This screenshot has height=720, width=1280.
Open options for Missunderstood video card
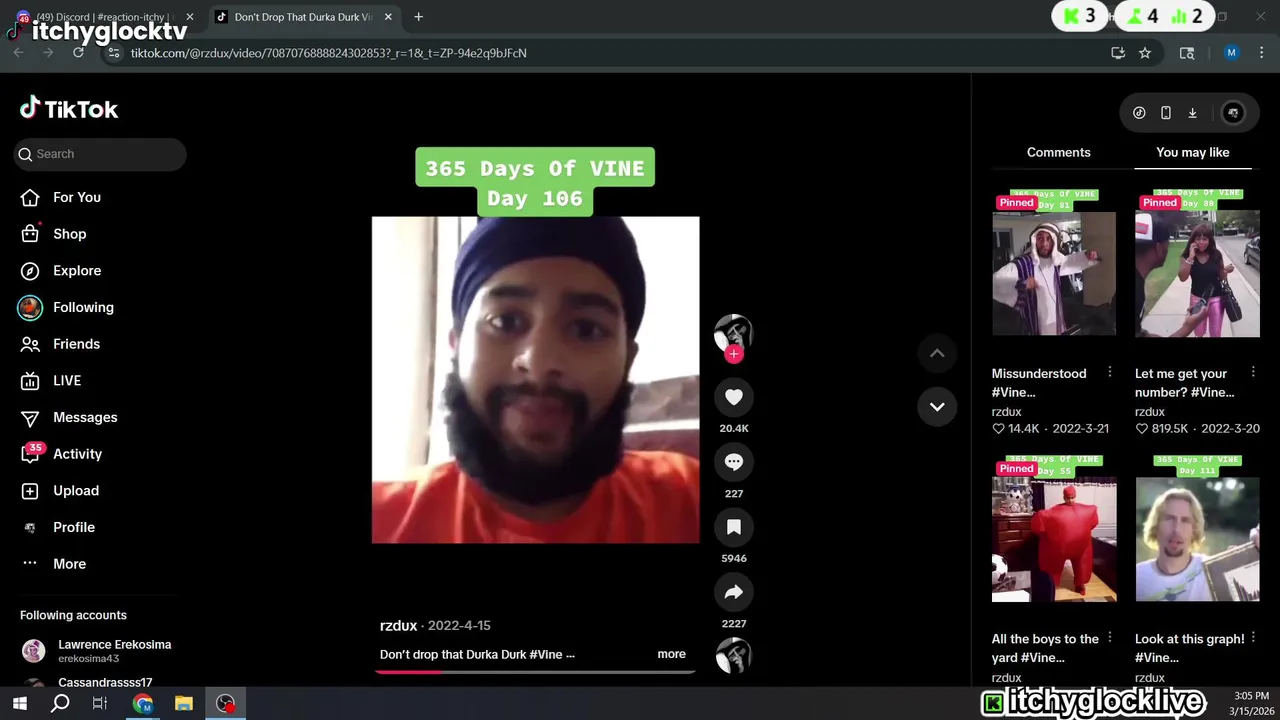[1109, 373]
